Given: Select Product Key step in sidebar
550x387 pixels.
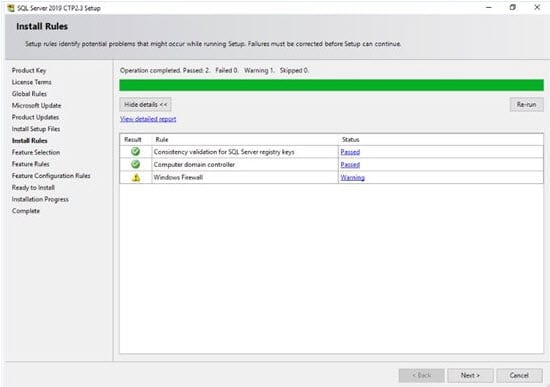Looking at the screenshot, I should (29, 70).
